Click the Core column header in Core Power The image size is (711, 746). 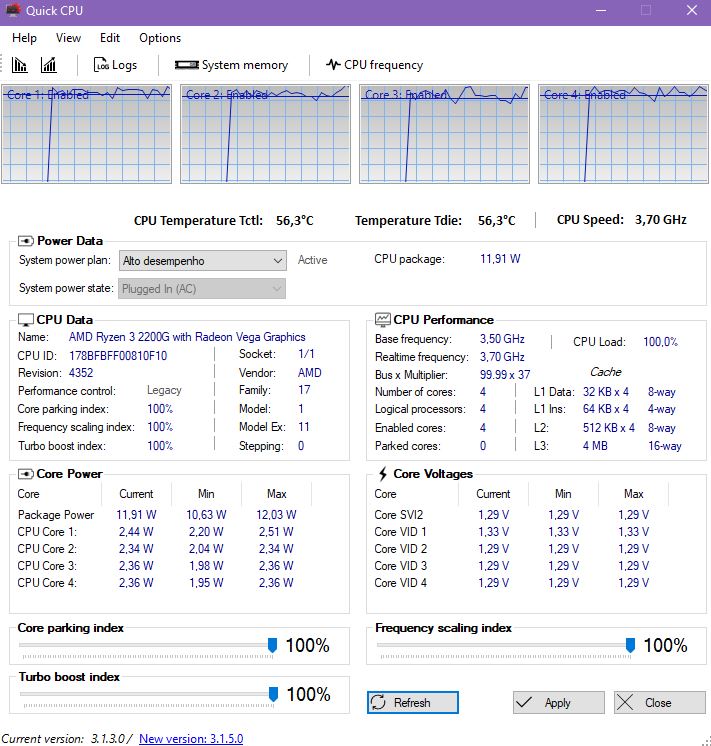click(29, 494)
